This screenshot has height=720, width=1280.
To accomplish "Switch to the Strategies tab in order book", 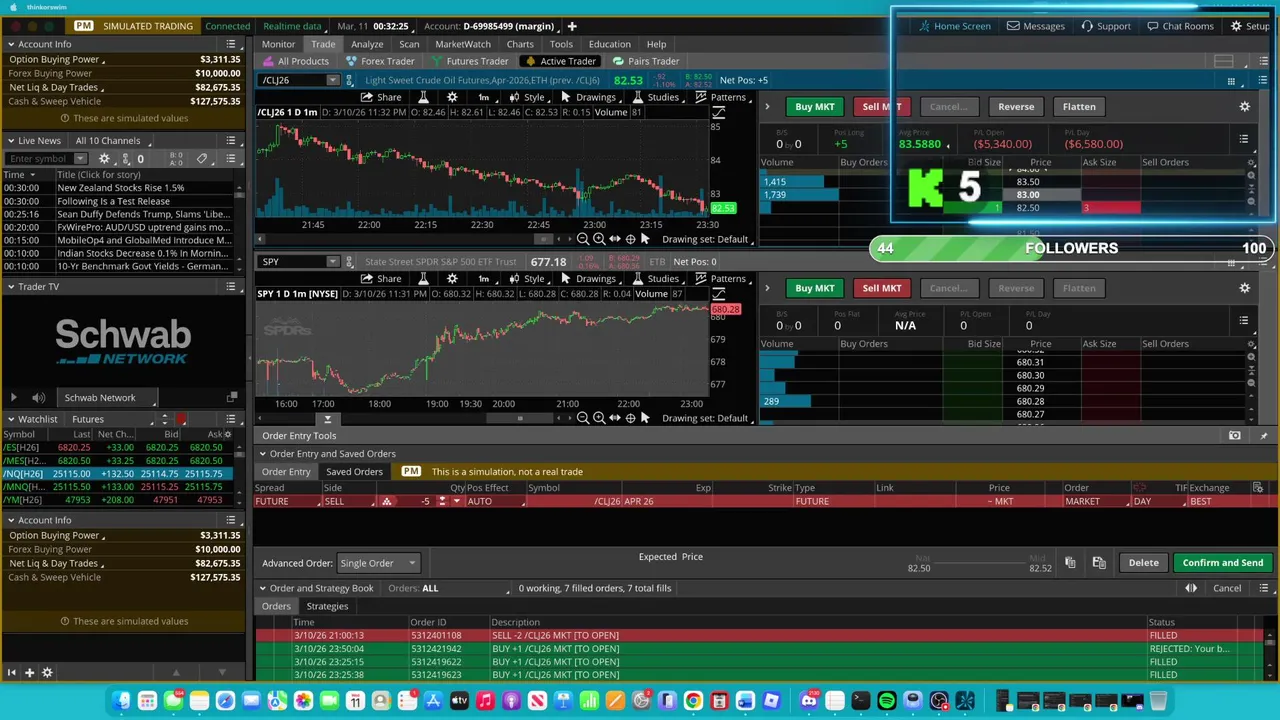I will pos(327,606).
